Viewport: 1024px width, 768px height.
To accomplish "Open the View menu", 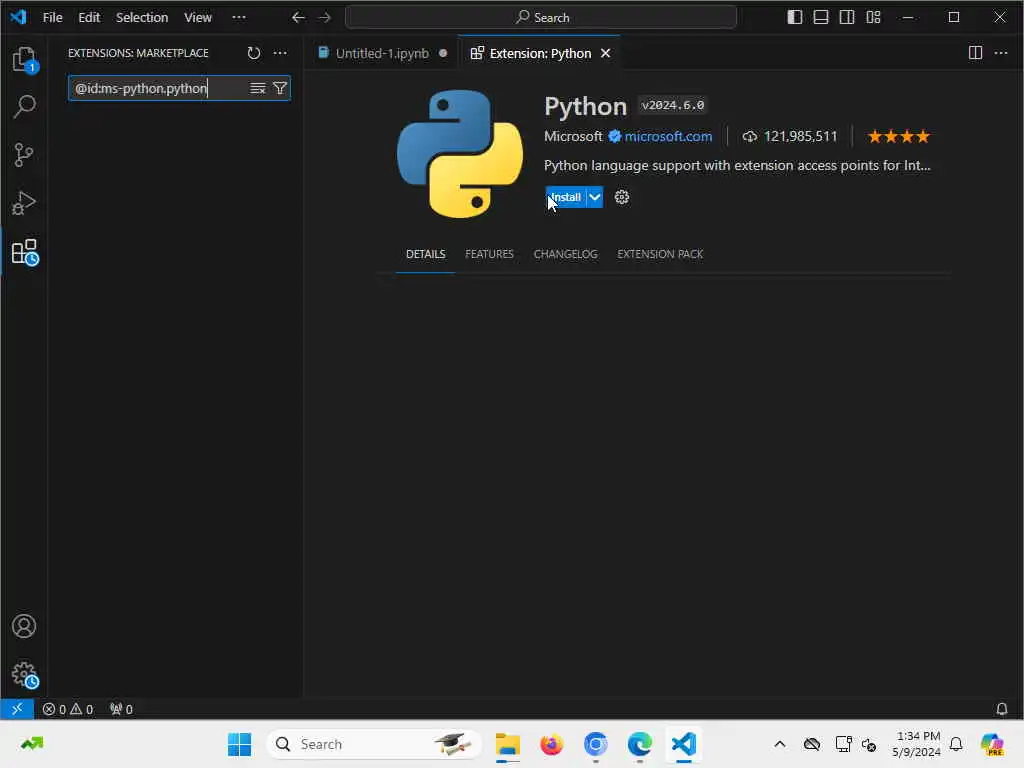I will [198, 18].
